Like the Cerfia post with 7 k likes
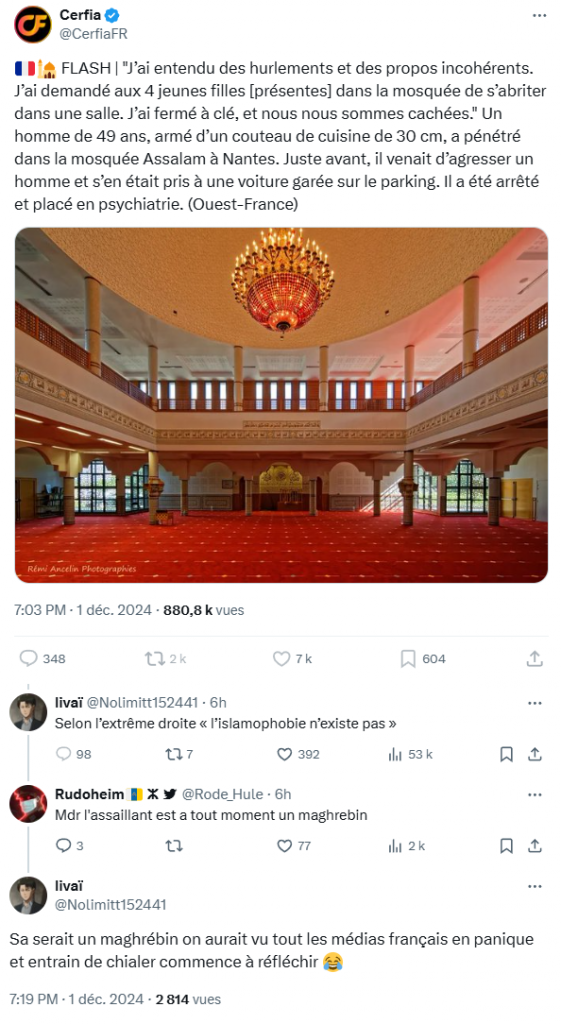This screenshot has width=561, height=1024. [281, 658]
